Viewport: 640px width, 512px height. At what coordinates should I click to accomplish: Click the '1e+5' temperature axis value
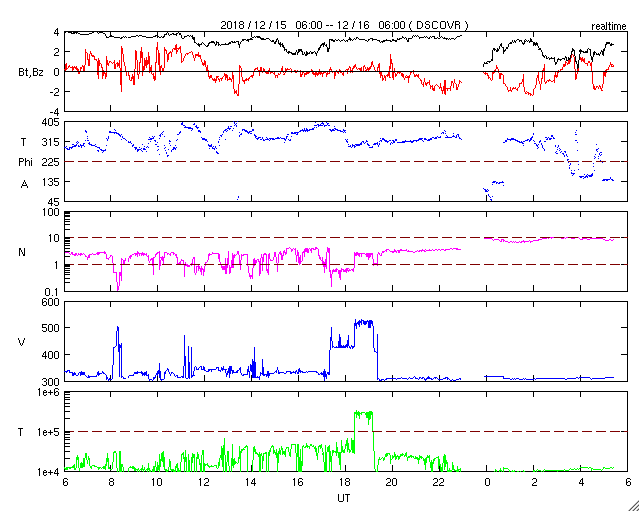[49, 432]
